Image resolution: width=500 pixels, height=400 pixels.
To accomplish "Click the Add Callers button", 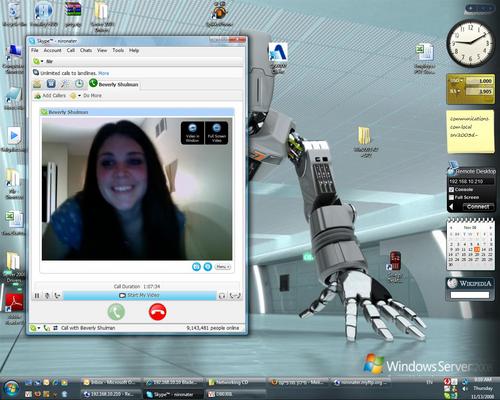I will [50, 96].
